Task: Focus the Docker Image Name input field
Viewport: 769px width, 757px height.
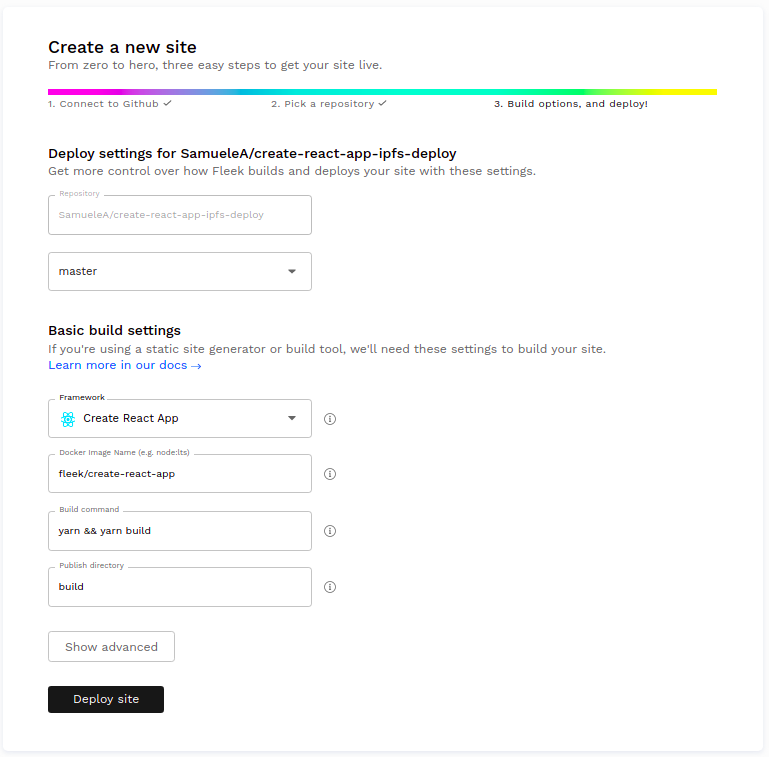Action: (x=180, y=474)
